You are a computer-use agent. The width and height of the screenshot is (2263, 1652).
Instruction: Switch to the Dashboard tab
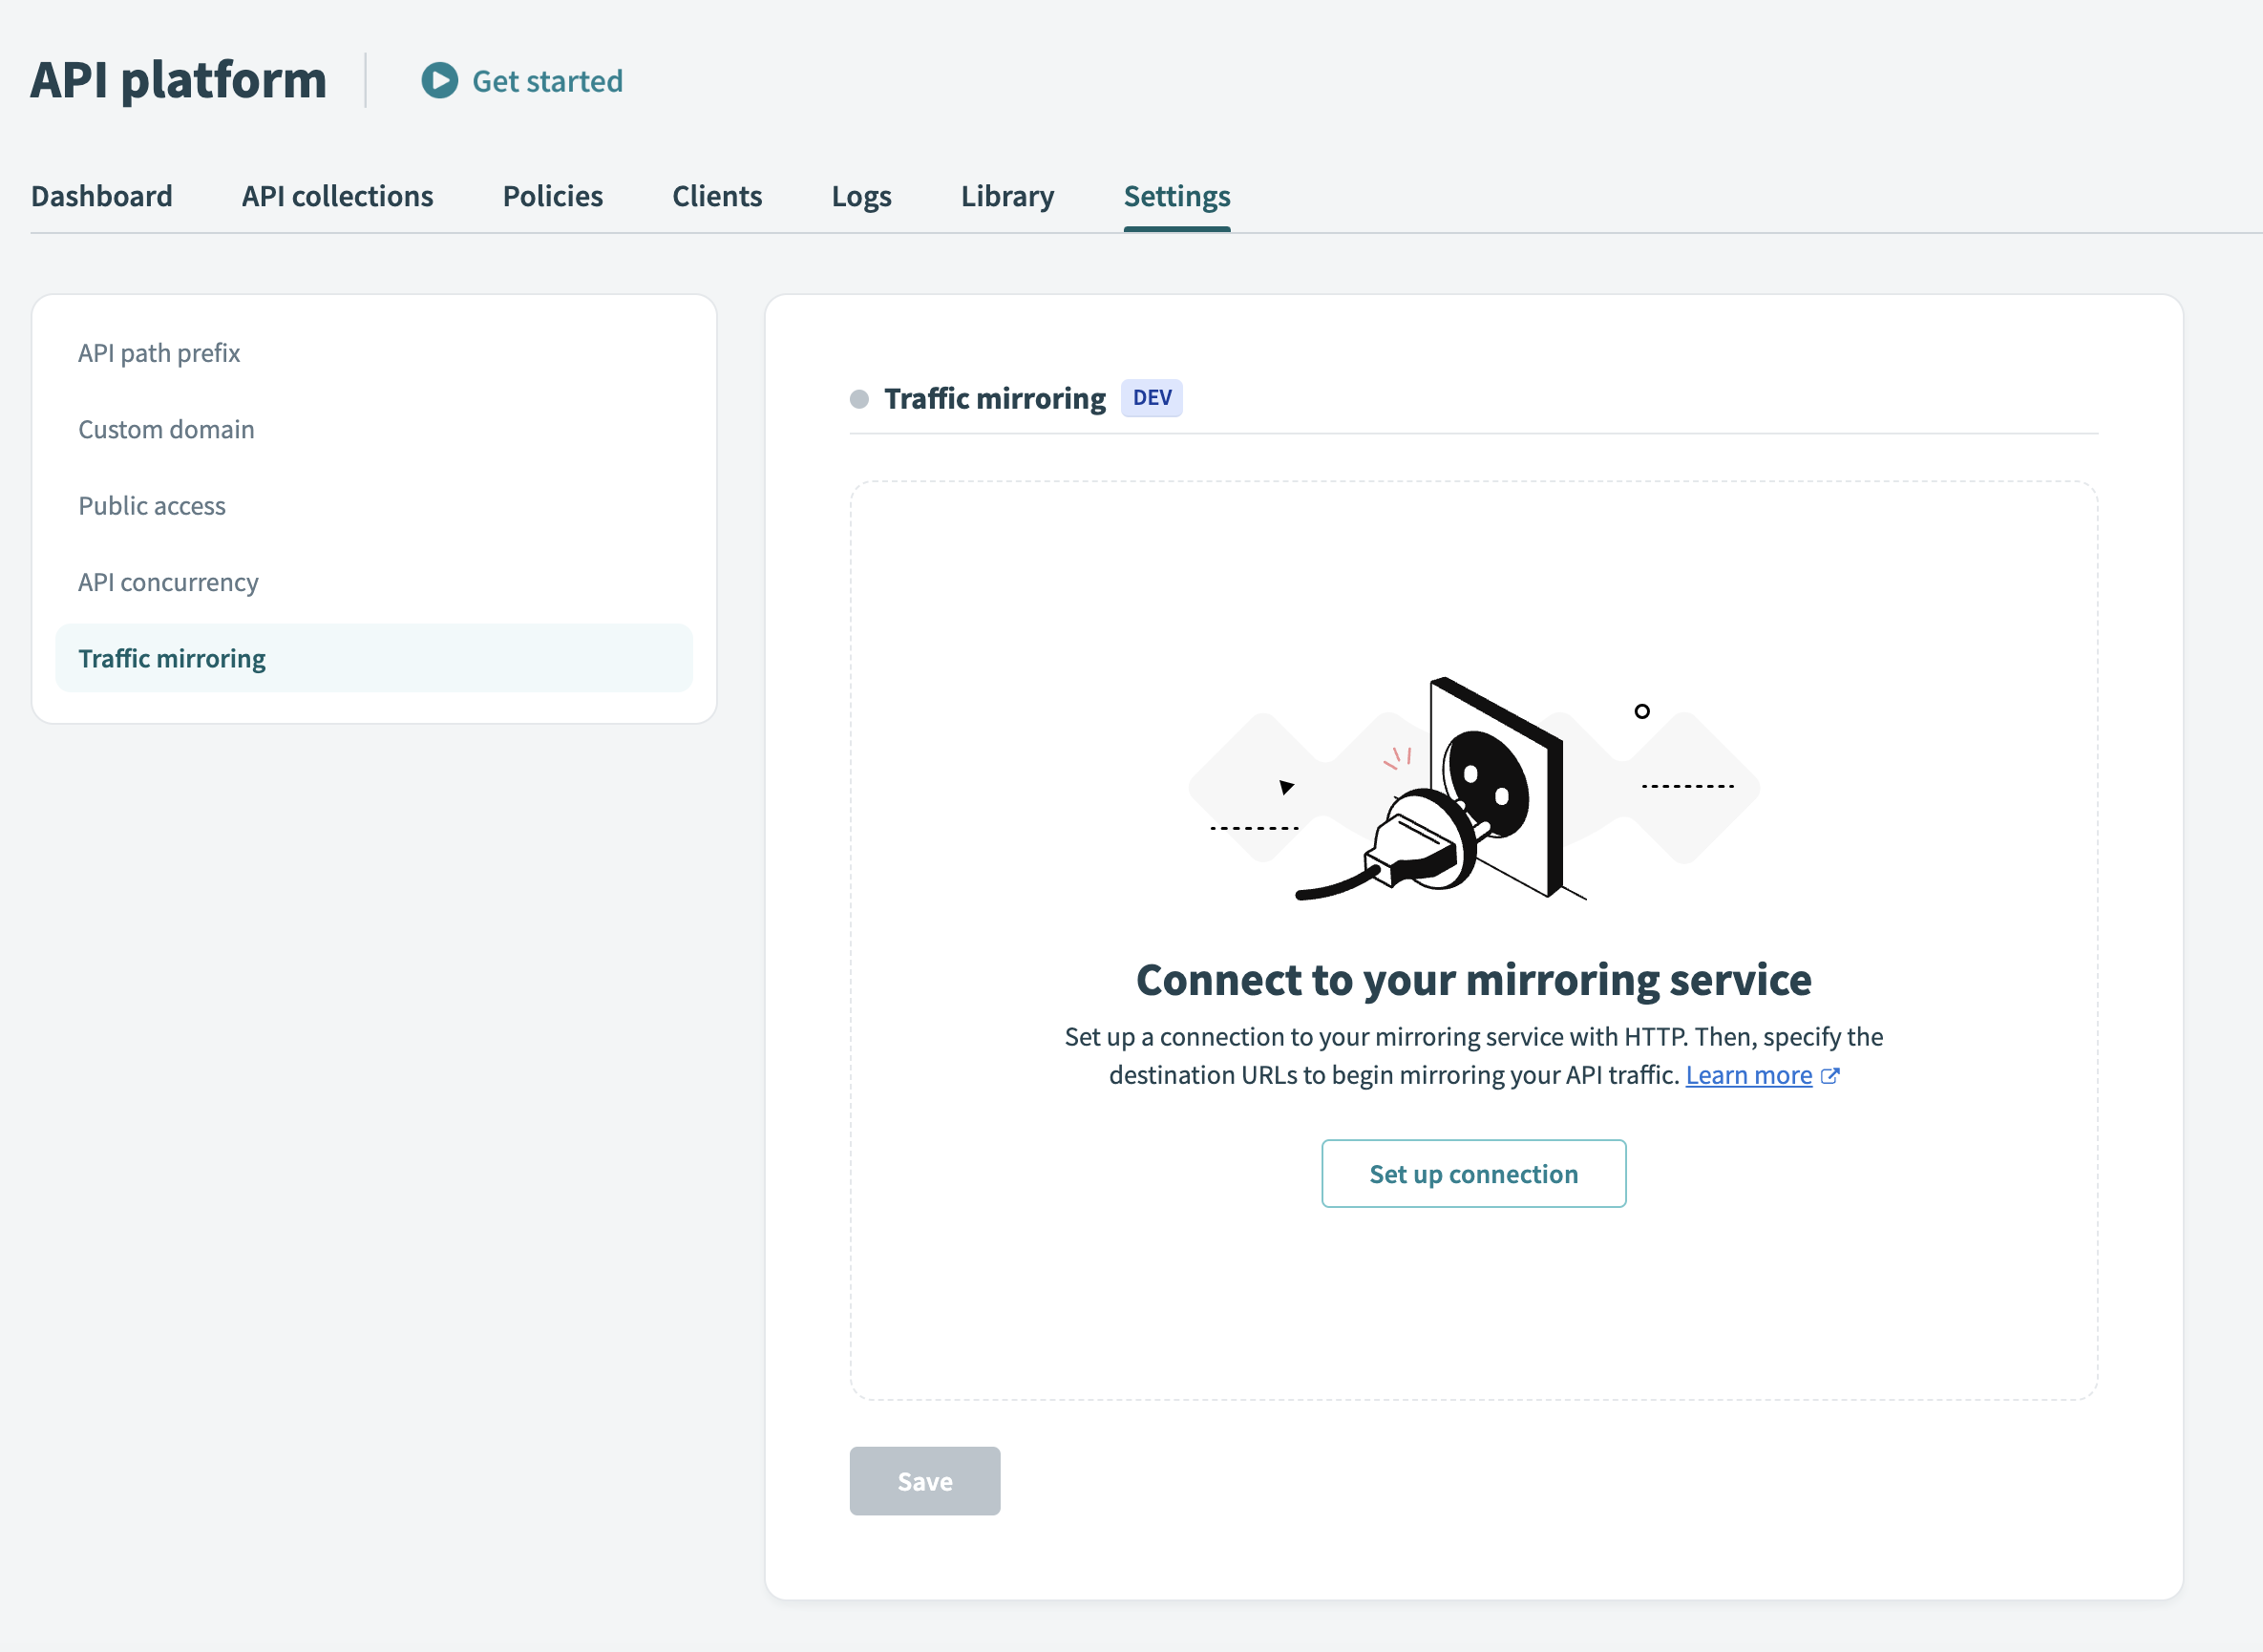[x=101, y=196]
